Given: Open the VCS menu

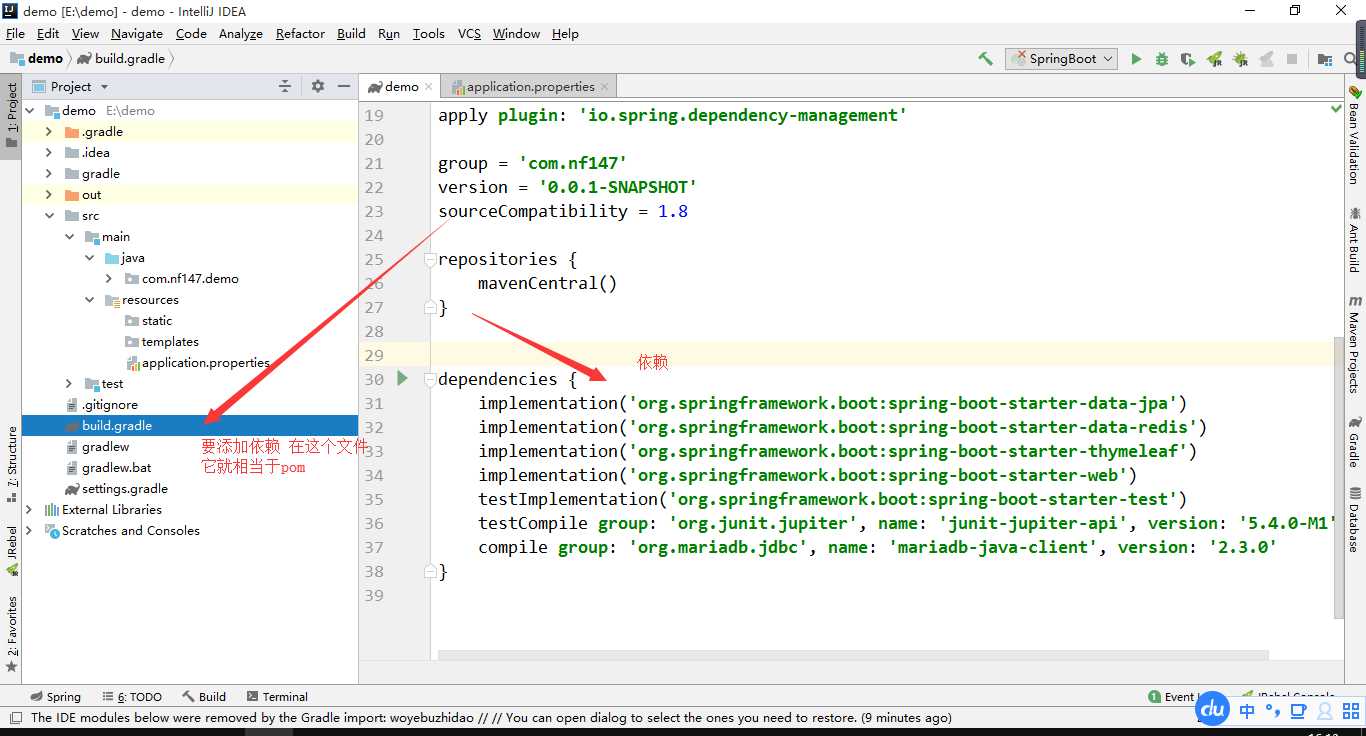Looking at the screenshot, I should [x=469, y=33].
